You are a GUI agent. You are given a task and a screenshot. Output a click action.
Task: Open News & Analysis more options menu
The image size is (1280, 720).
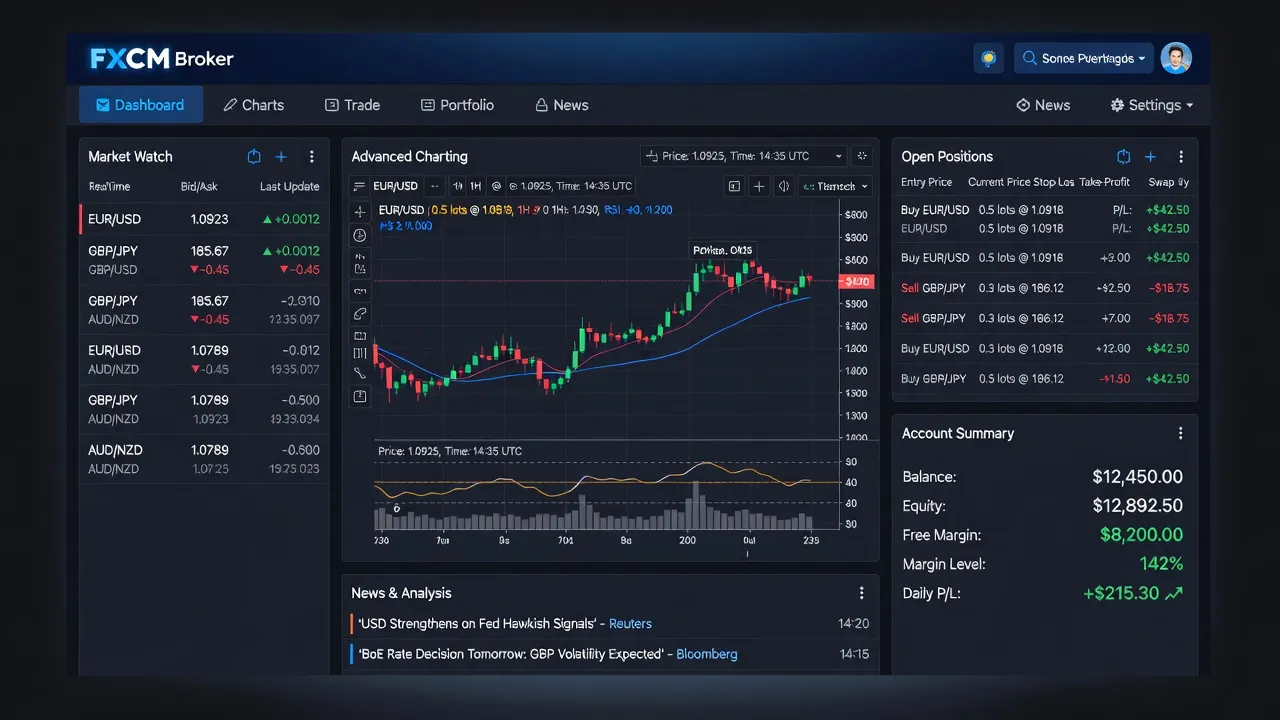[x=862, y=593]
